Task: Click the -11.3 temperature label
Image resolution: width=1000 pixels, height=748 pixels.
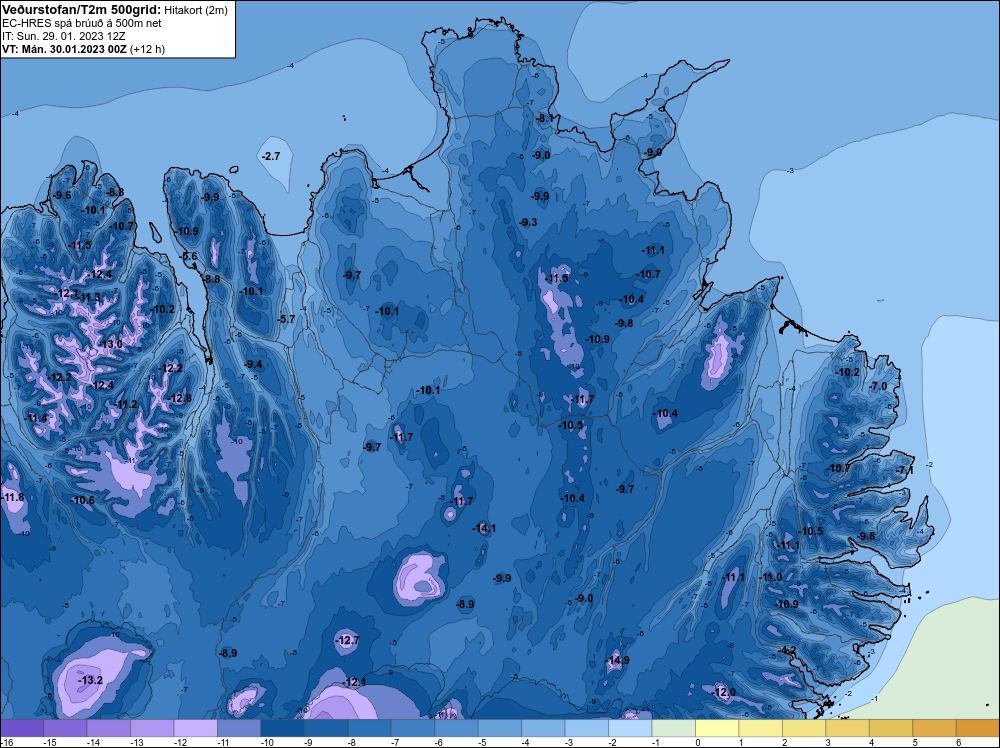Action: pyautogui.click(x=89, y=298)
